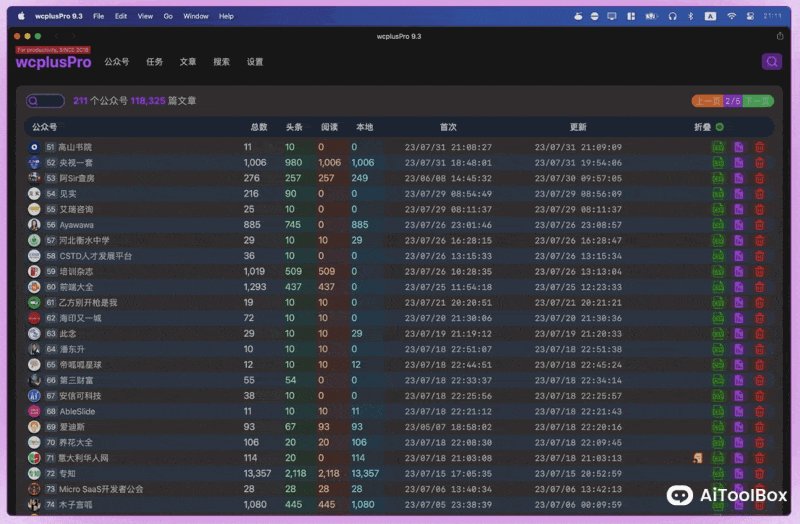Open the Edit menu in menu bar

[121, 16]
